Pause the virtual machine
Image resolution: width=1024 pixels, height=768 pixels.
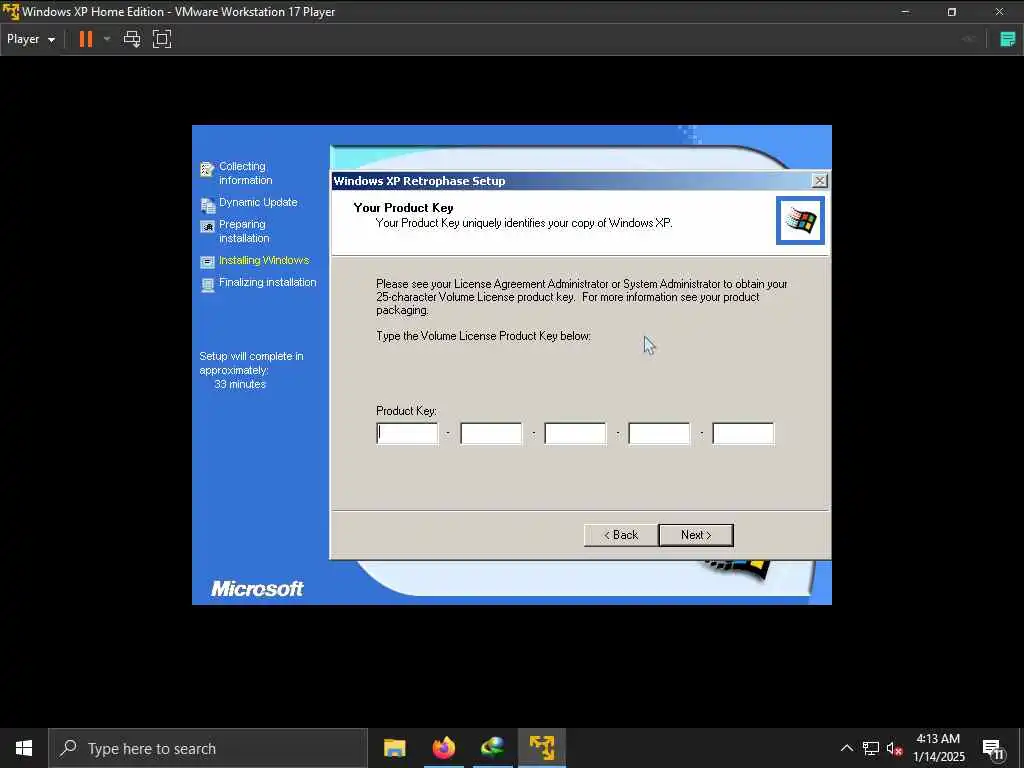(x=86, y=39)
